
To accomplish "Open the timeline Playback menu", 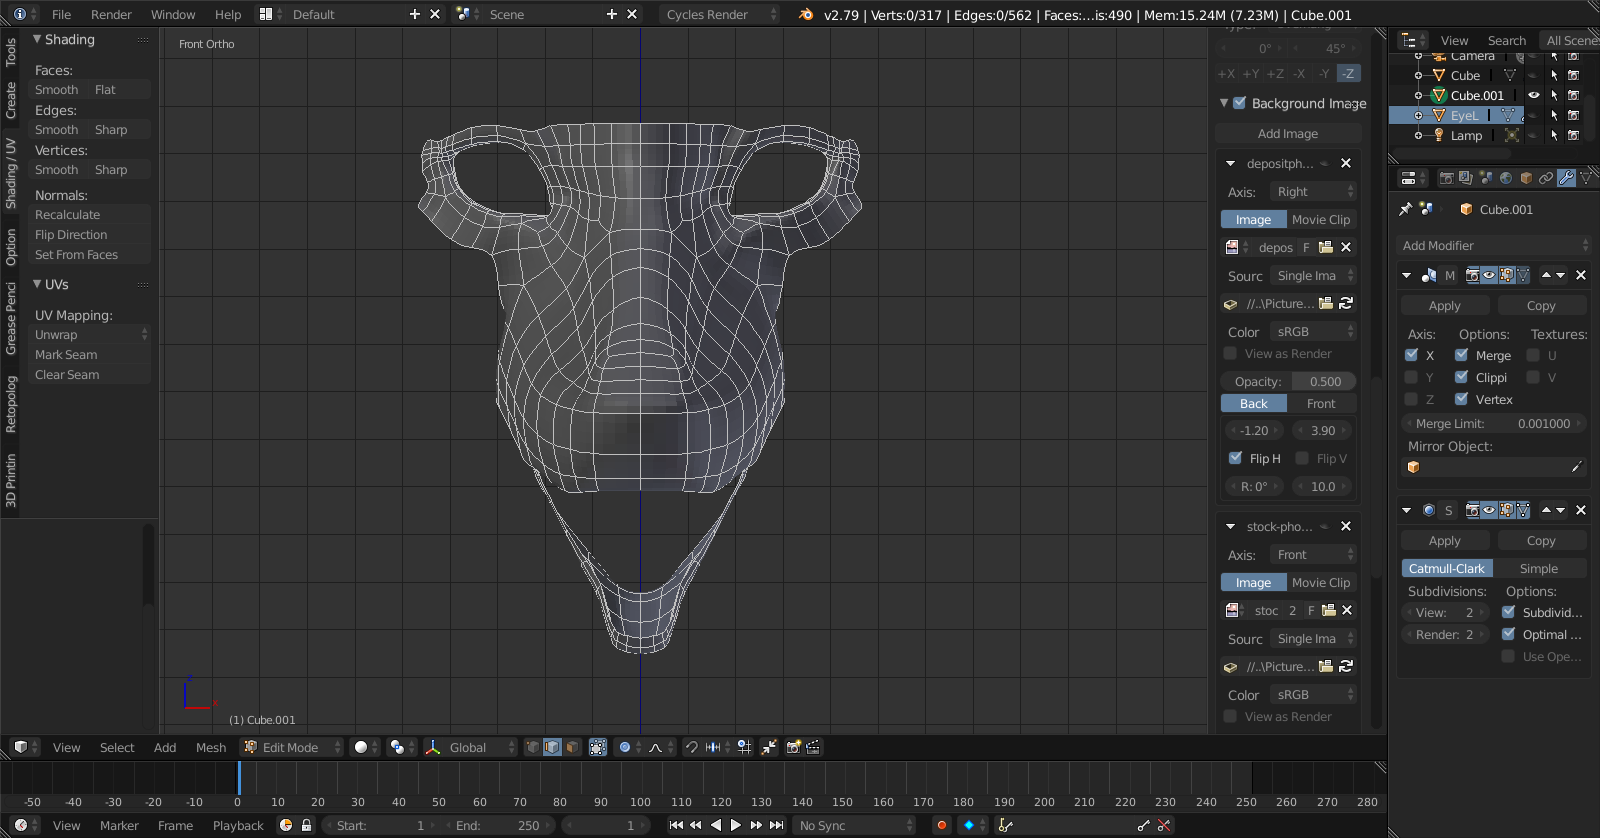I will pyautogui.click(x=238, y=825).
